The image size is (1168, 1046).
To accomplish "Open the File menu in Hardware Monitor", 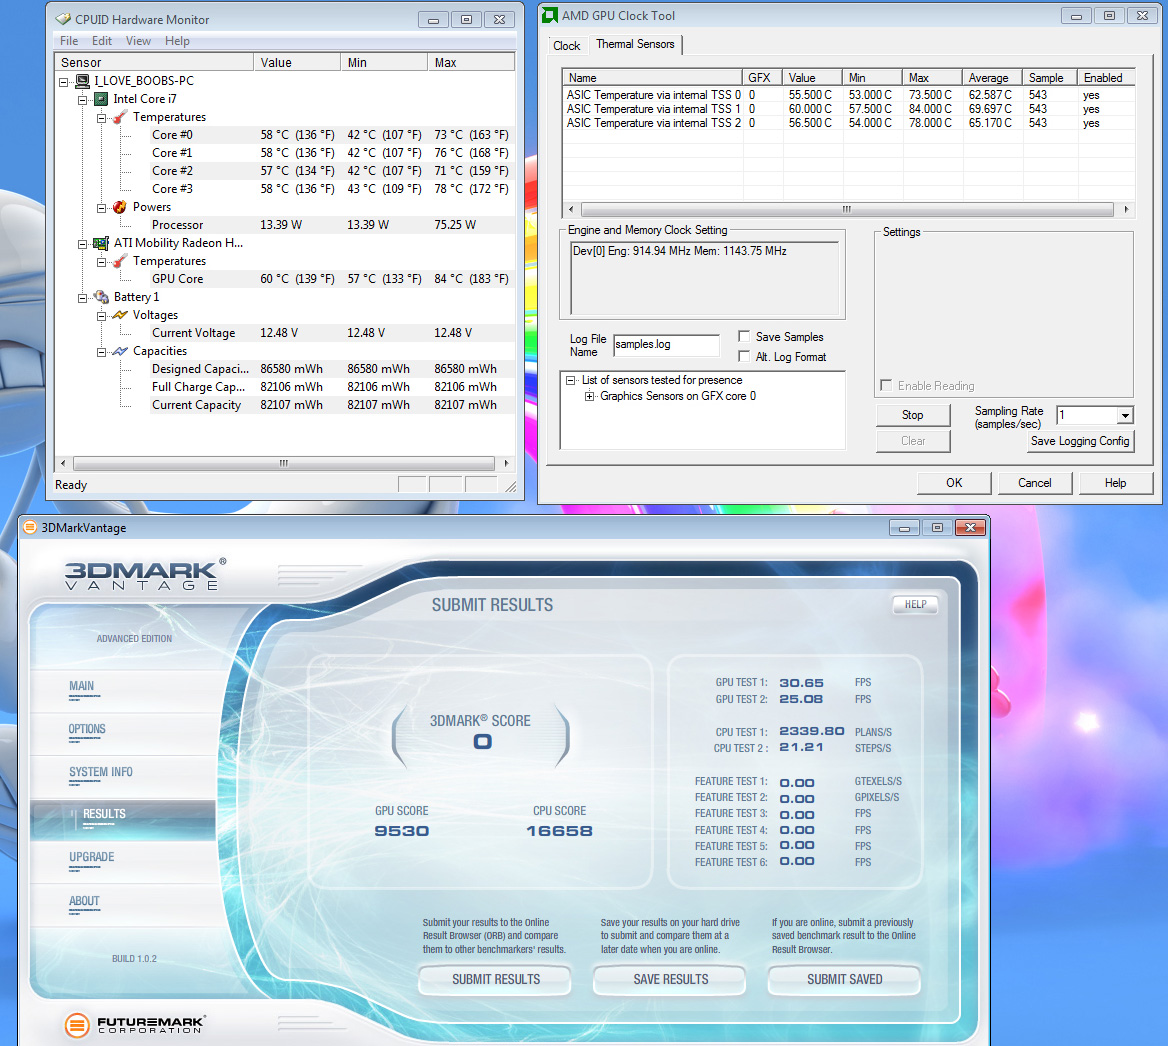I will coord(69,41).
